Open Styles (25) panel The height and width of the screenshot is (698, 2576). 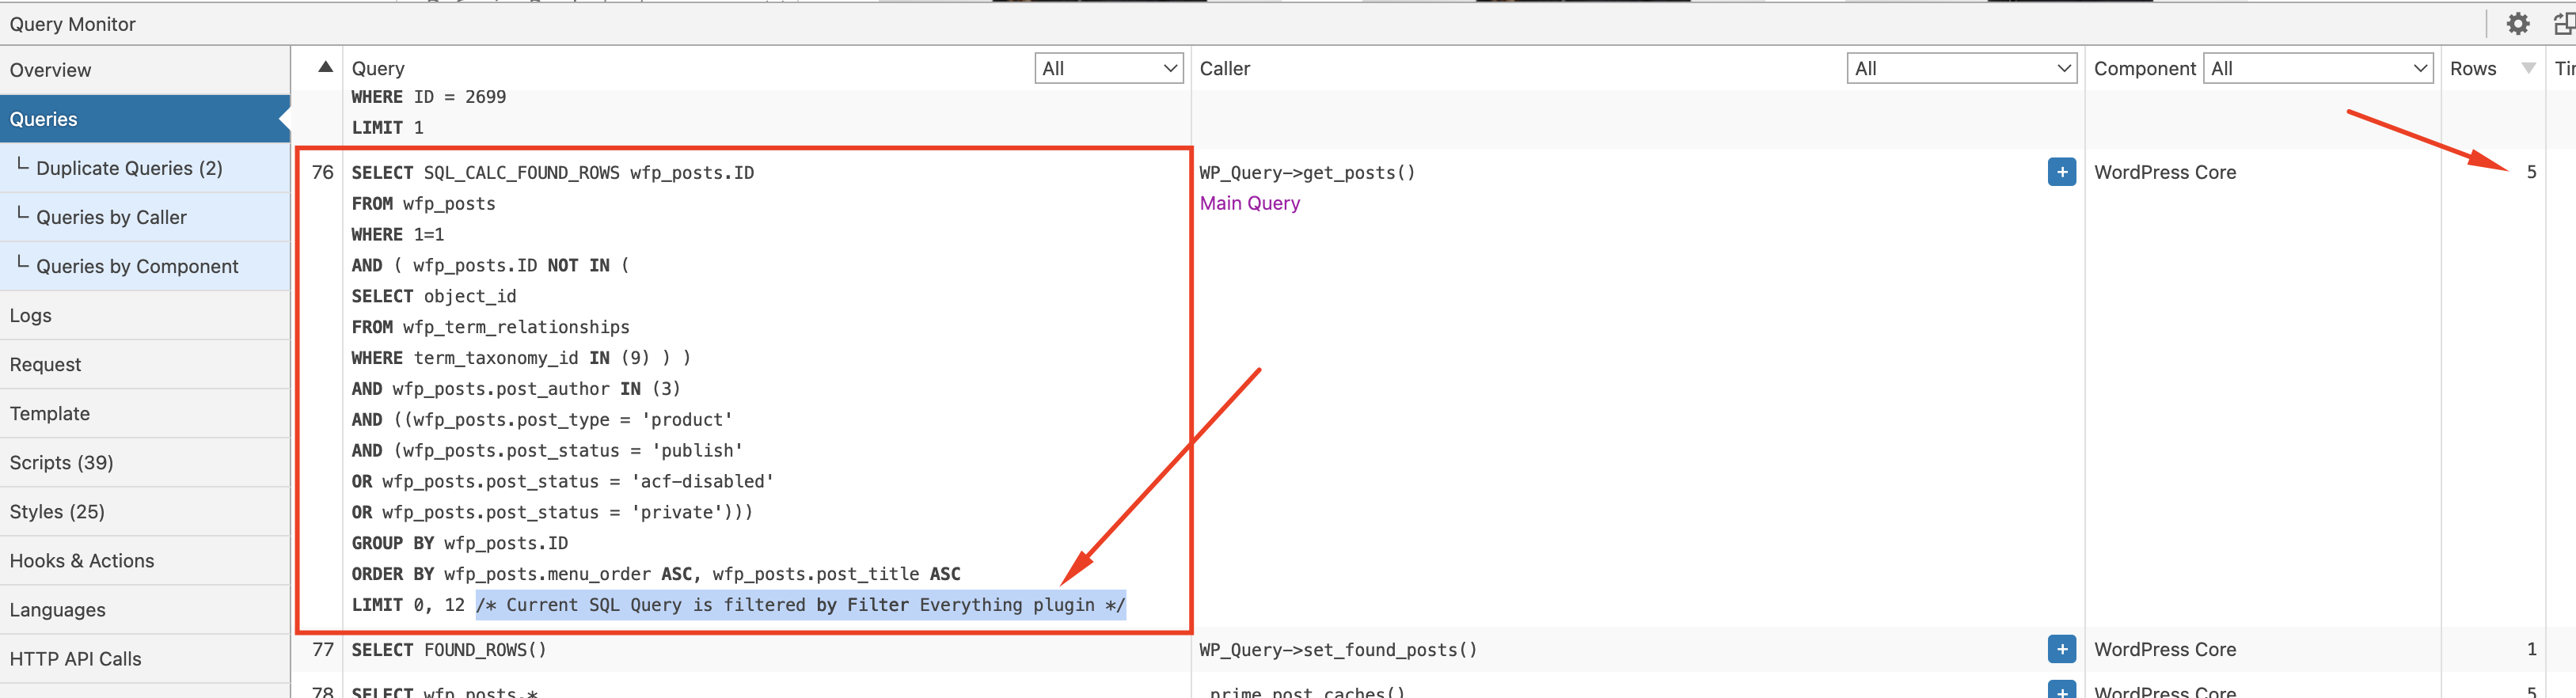coord(145,511)
